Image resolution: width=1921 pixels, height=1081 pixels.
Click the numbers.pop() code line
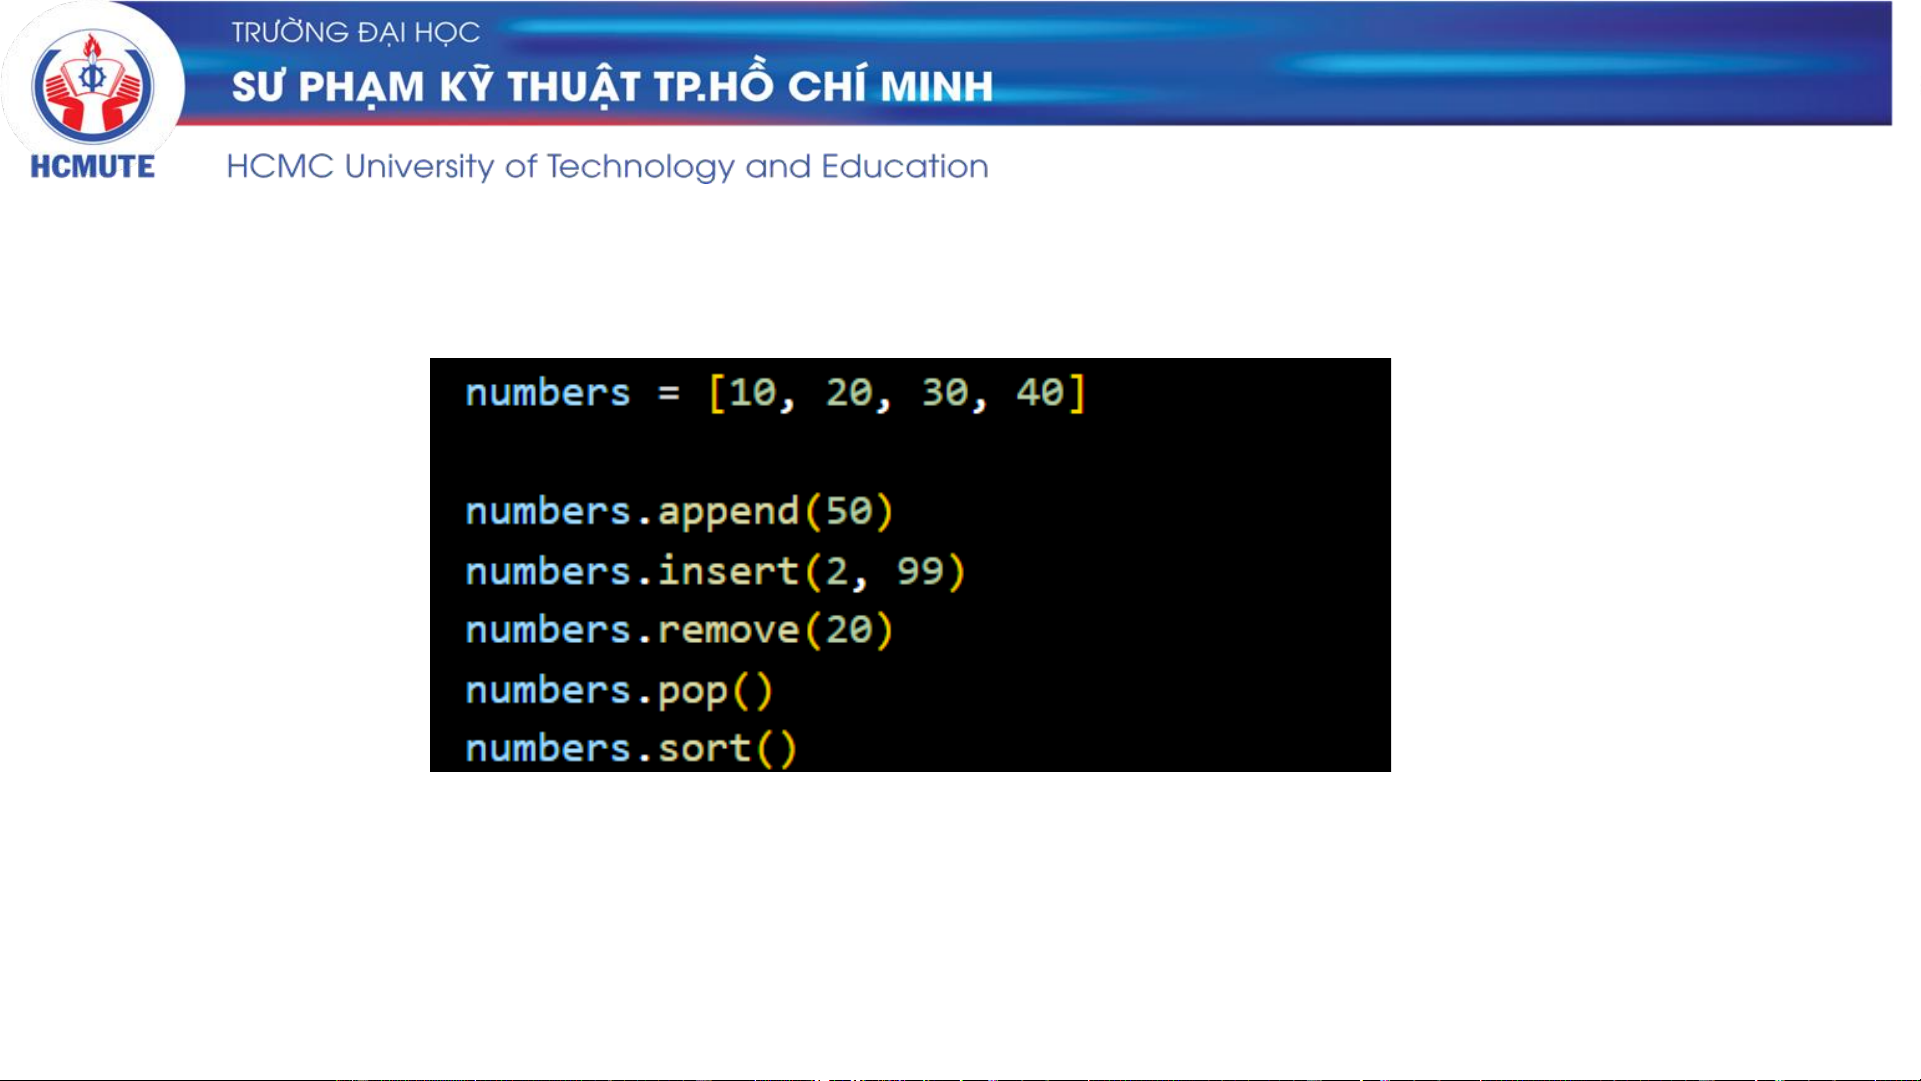coord(619,690)
